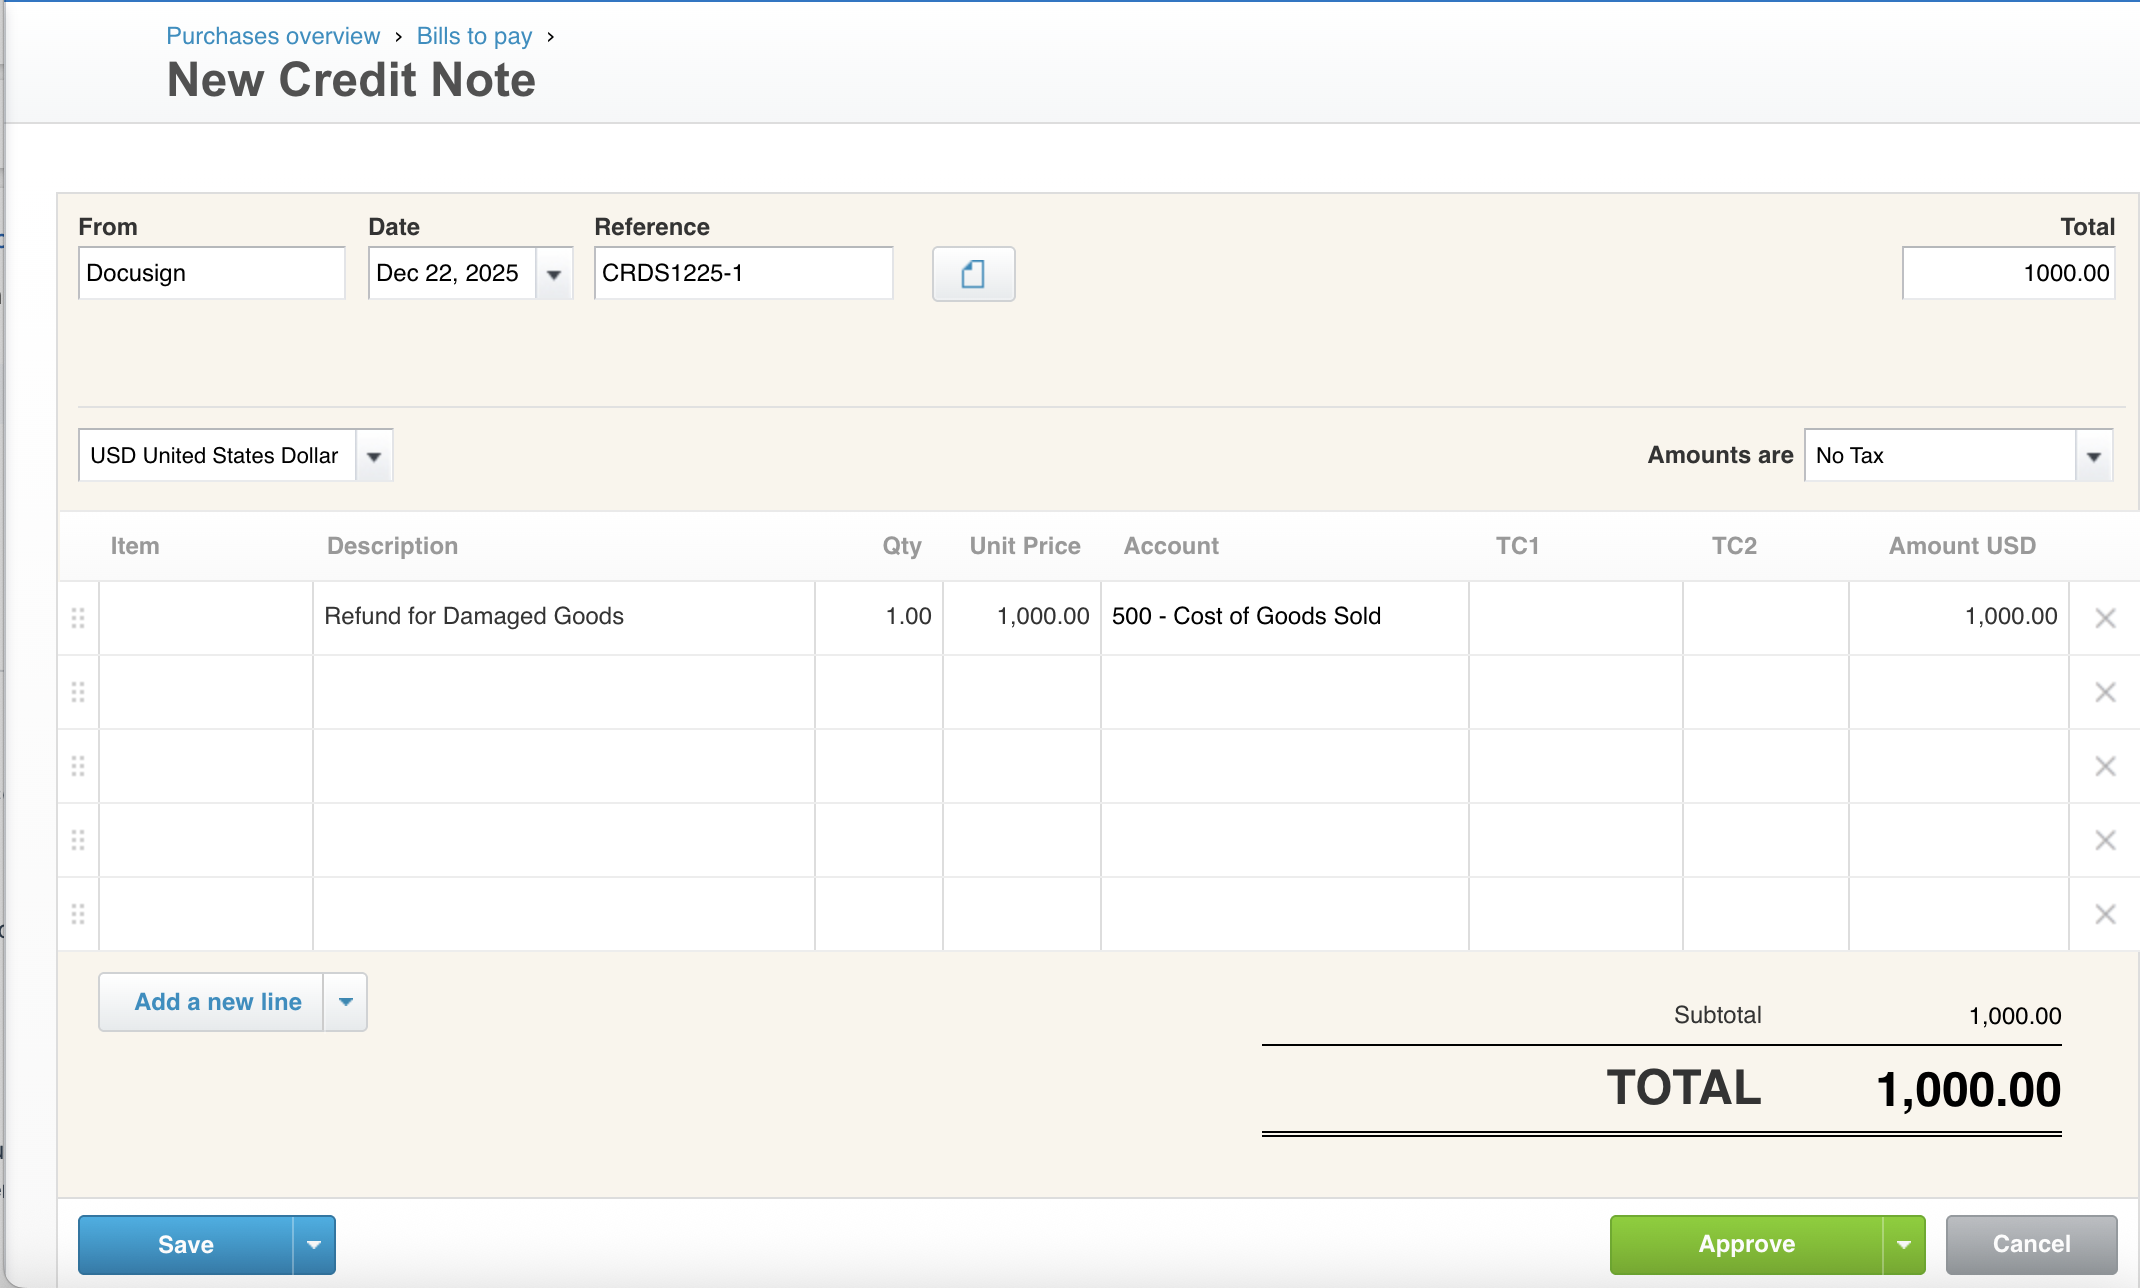Click the TC1 cell in the first row
Image resolution: width=2140 pixels, height=1288 pixels.
click(1576, 618)
